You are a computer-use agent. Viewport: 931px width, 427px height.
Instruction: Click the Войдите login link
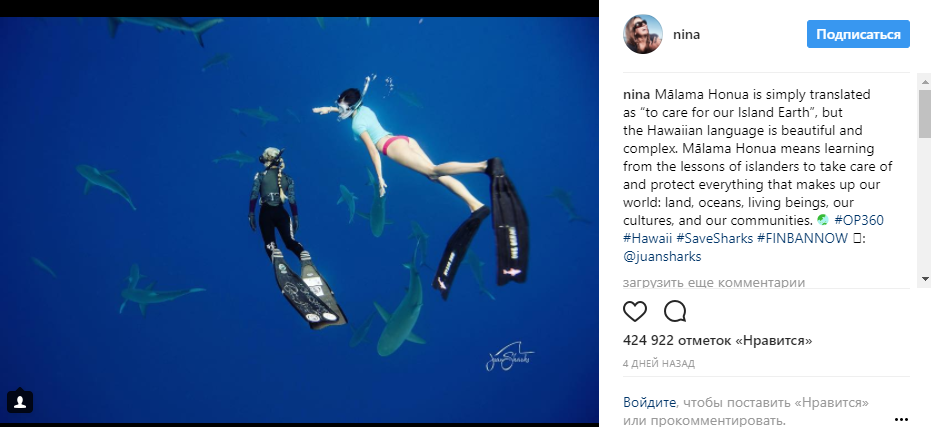pos(649,402)
